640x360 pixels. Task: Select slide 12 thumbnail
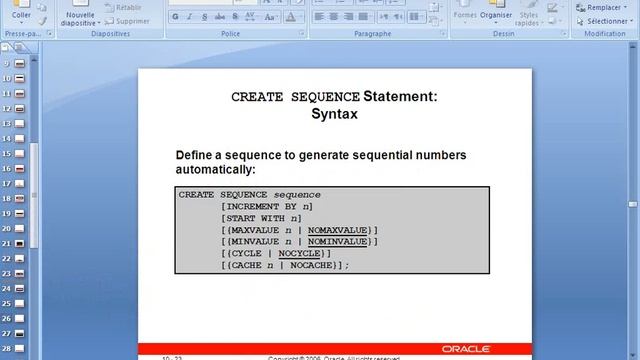(20, 109)
